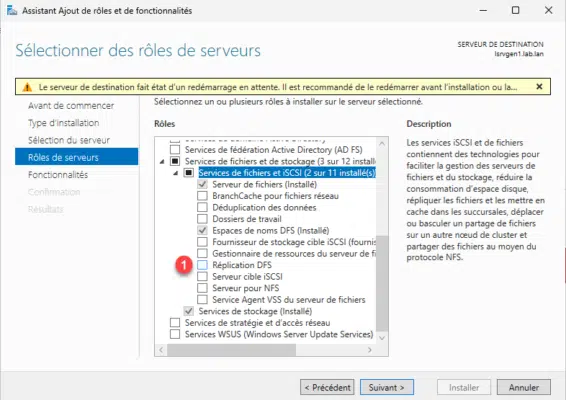The image size is (566, 400).
Task: Maximize the wizard window
Action: 515,10
